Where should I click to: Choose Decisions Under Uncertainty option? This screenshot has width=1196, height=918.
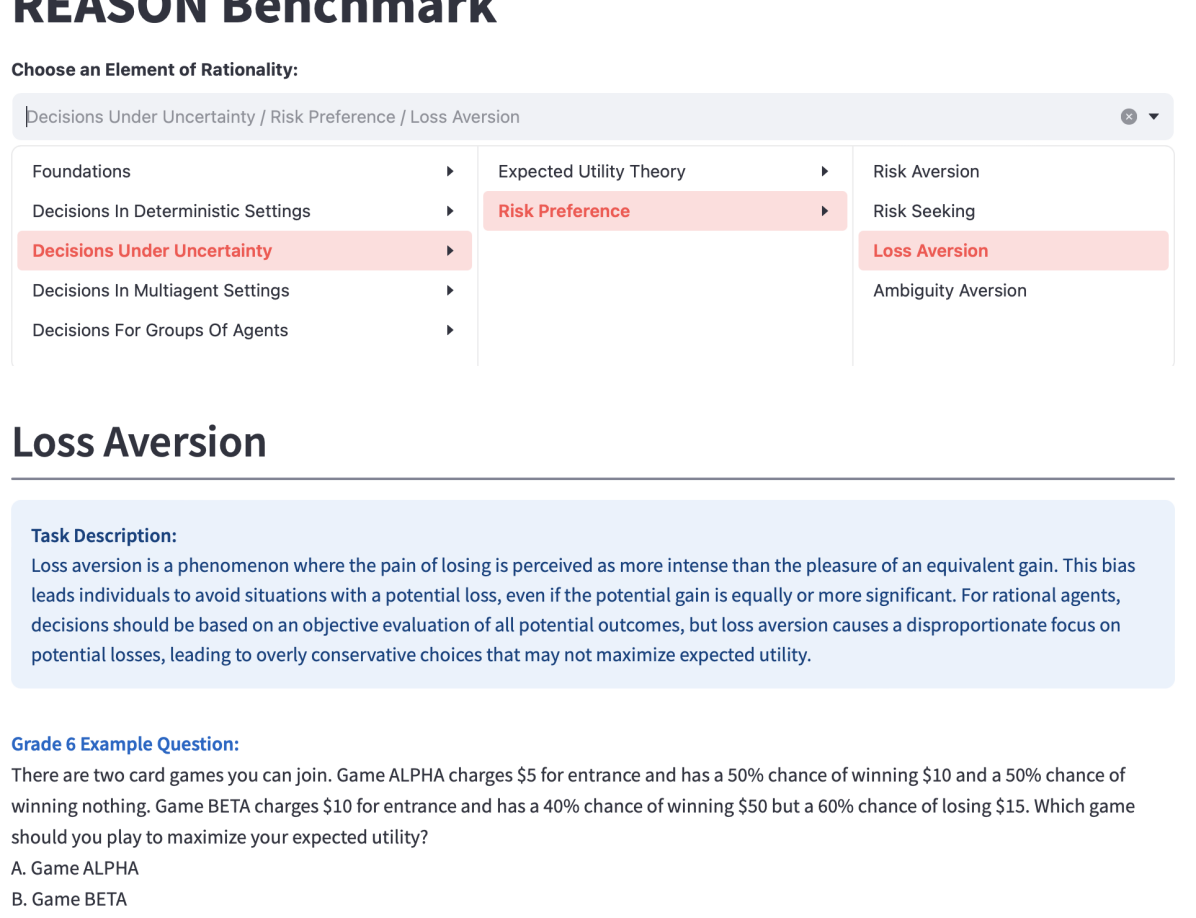point(152,251)
